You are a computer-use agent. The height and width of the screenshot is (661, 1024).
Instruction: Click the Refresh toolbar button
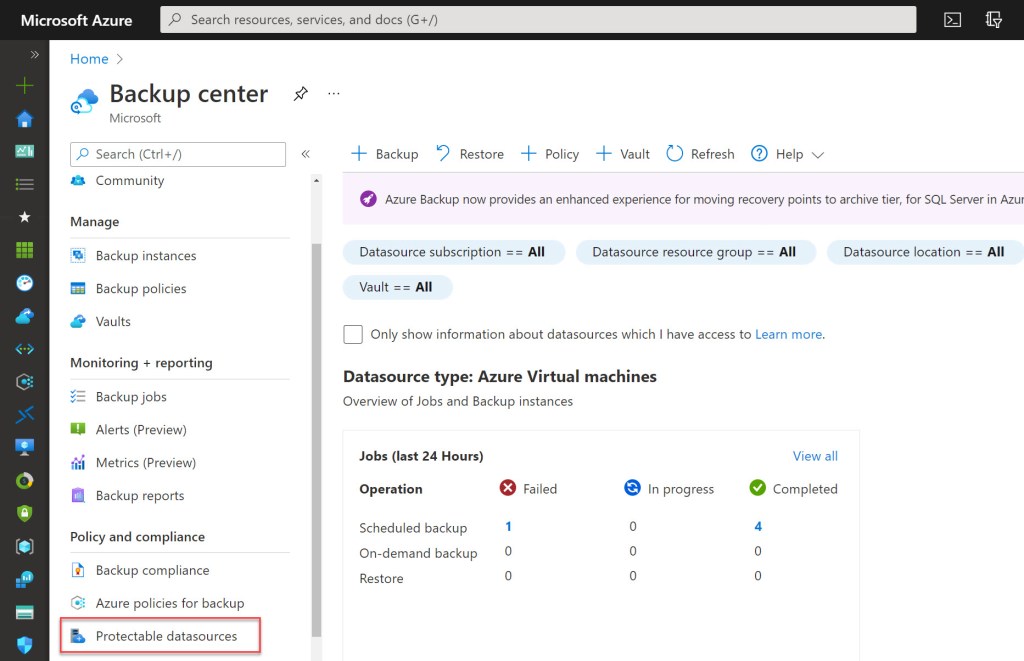click(x=700, y=154)
